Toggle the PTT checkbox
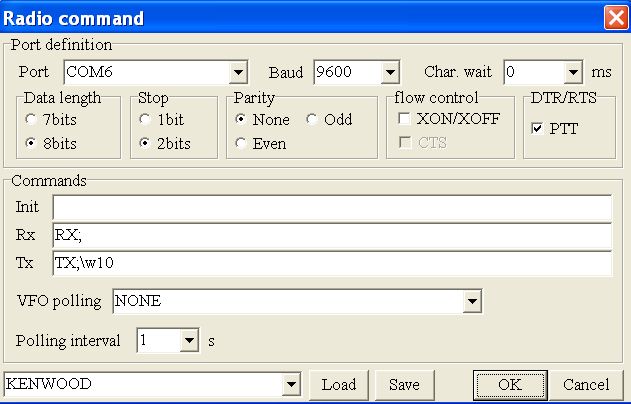The width and height of the screenshot is (631, 404). tap(538, 129)
